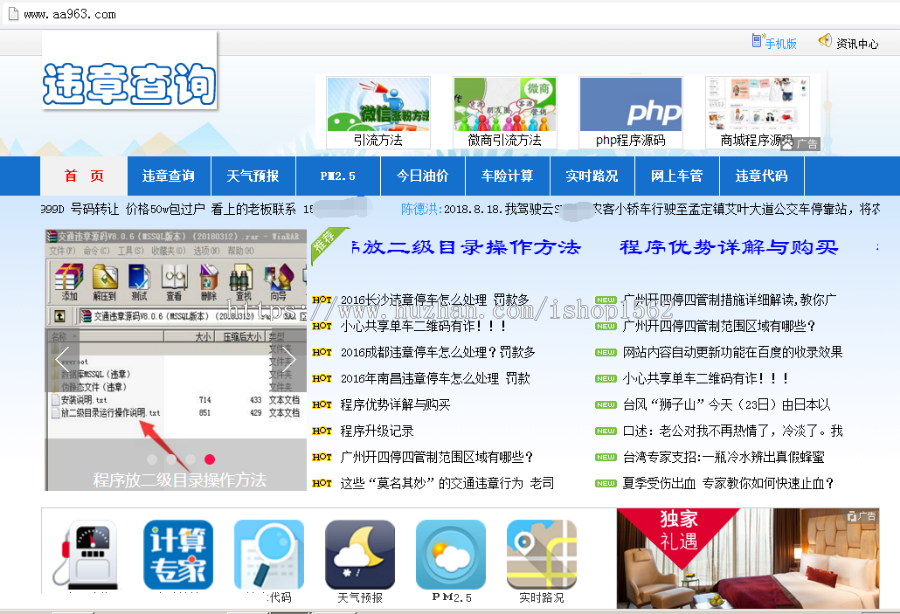Click the 实时路况 map icon
This screenshot has height=614, width=900.
542,555
